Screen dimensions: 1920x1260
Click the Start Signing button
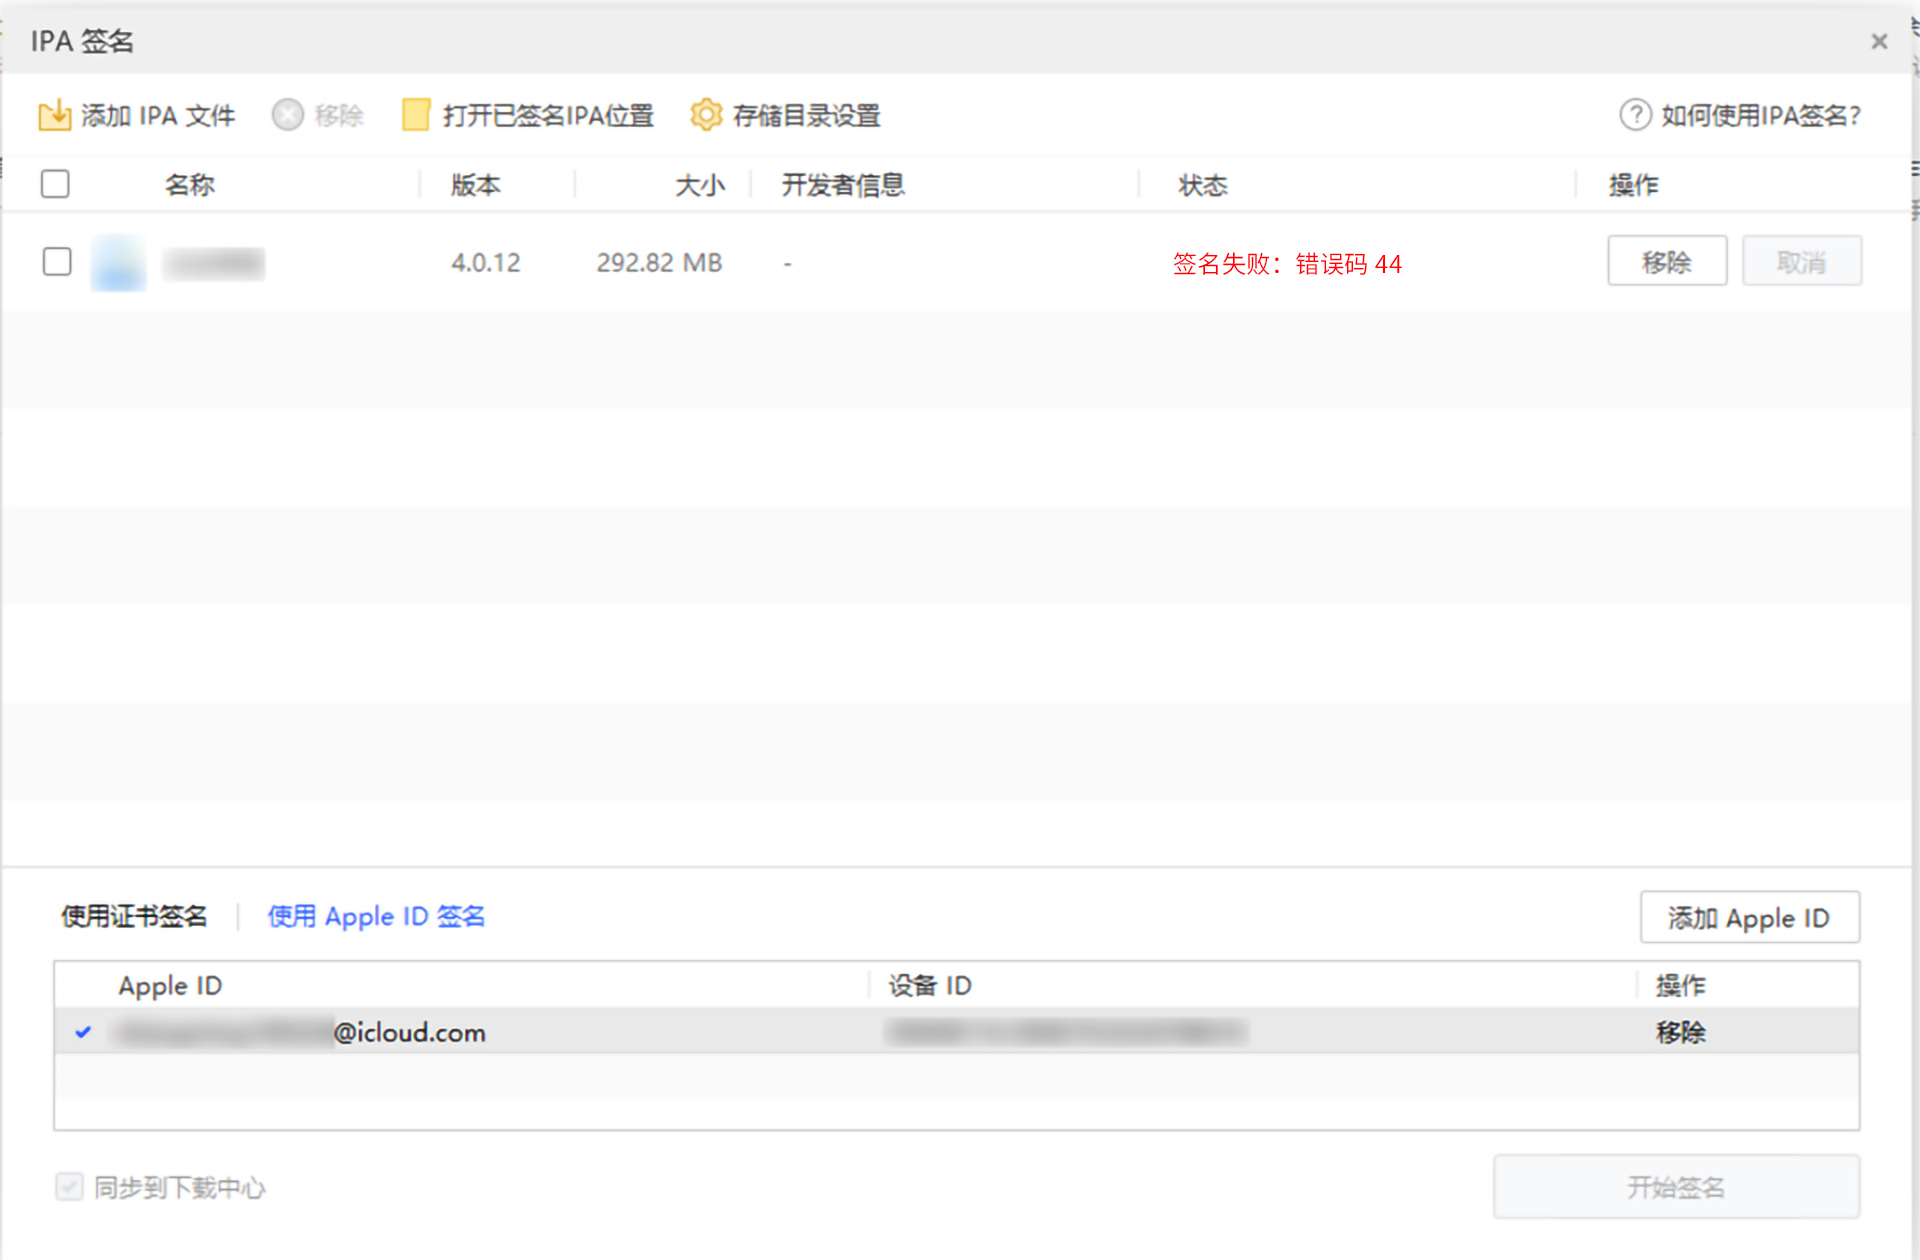[1676, 1187]
